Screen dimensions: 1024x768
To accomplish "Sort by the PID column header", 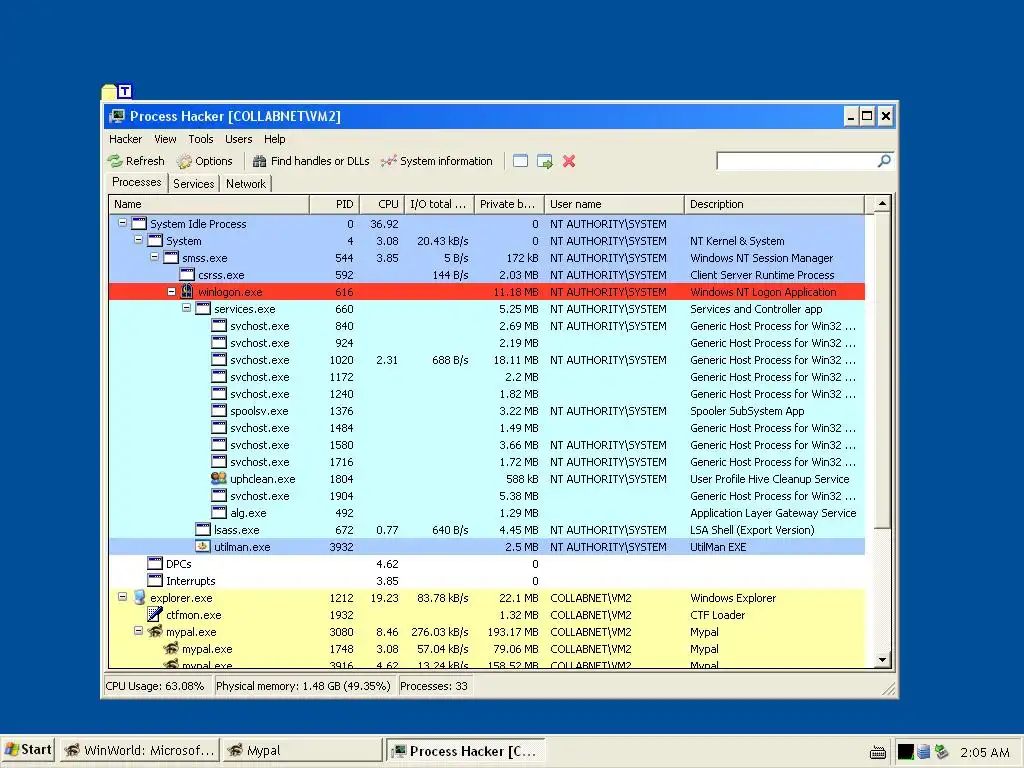I will click(334, 204).
